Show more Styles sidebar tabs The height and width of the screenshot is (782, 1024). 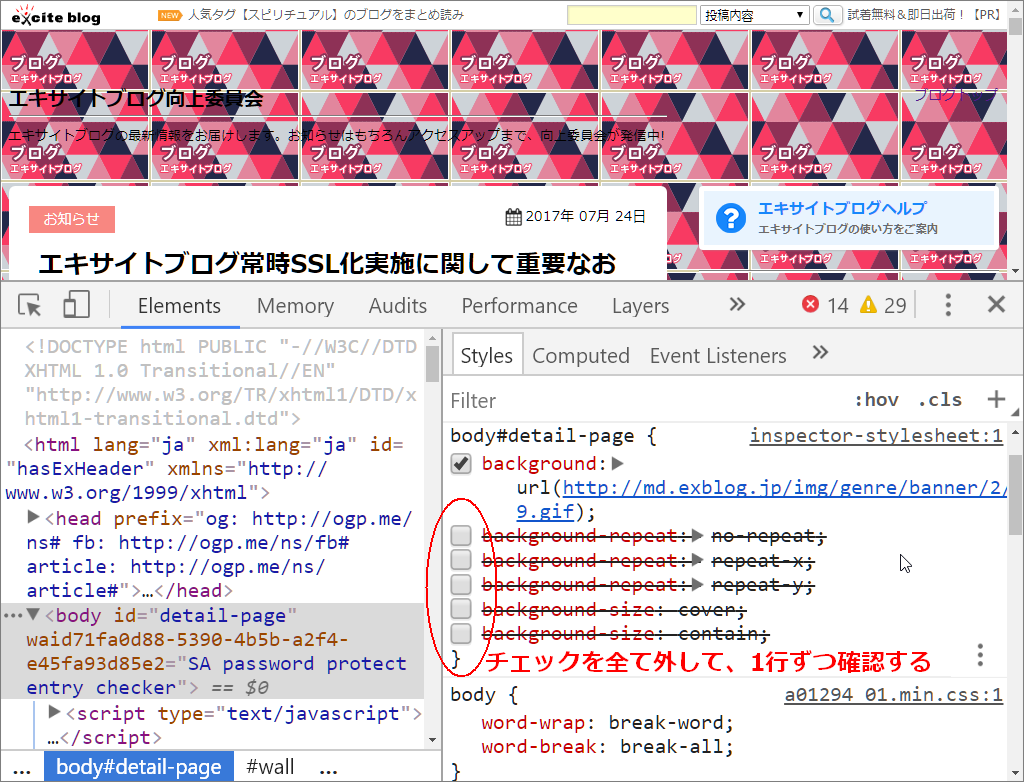coord(820,353)
